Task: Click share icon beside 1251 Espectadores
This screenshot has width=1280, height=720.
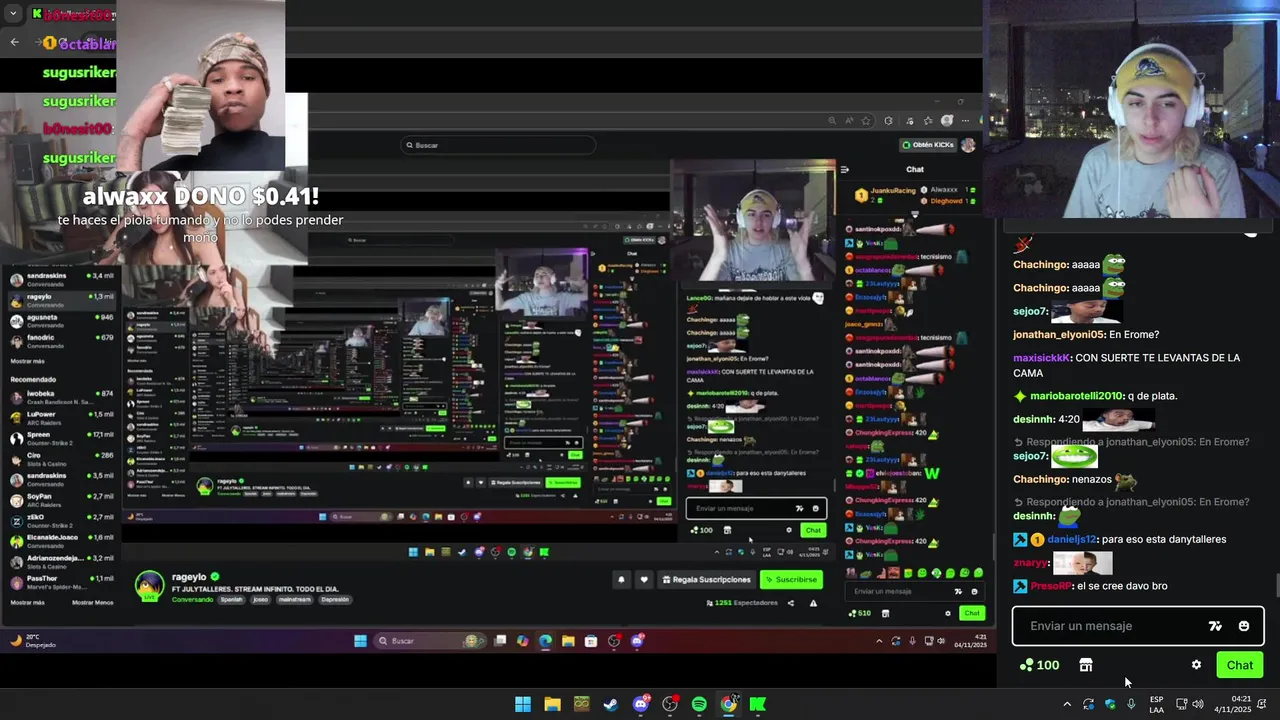Action: pyautogui.click(x=791, y=603)
